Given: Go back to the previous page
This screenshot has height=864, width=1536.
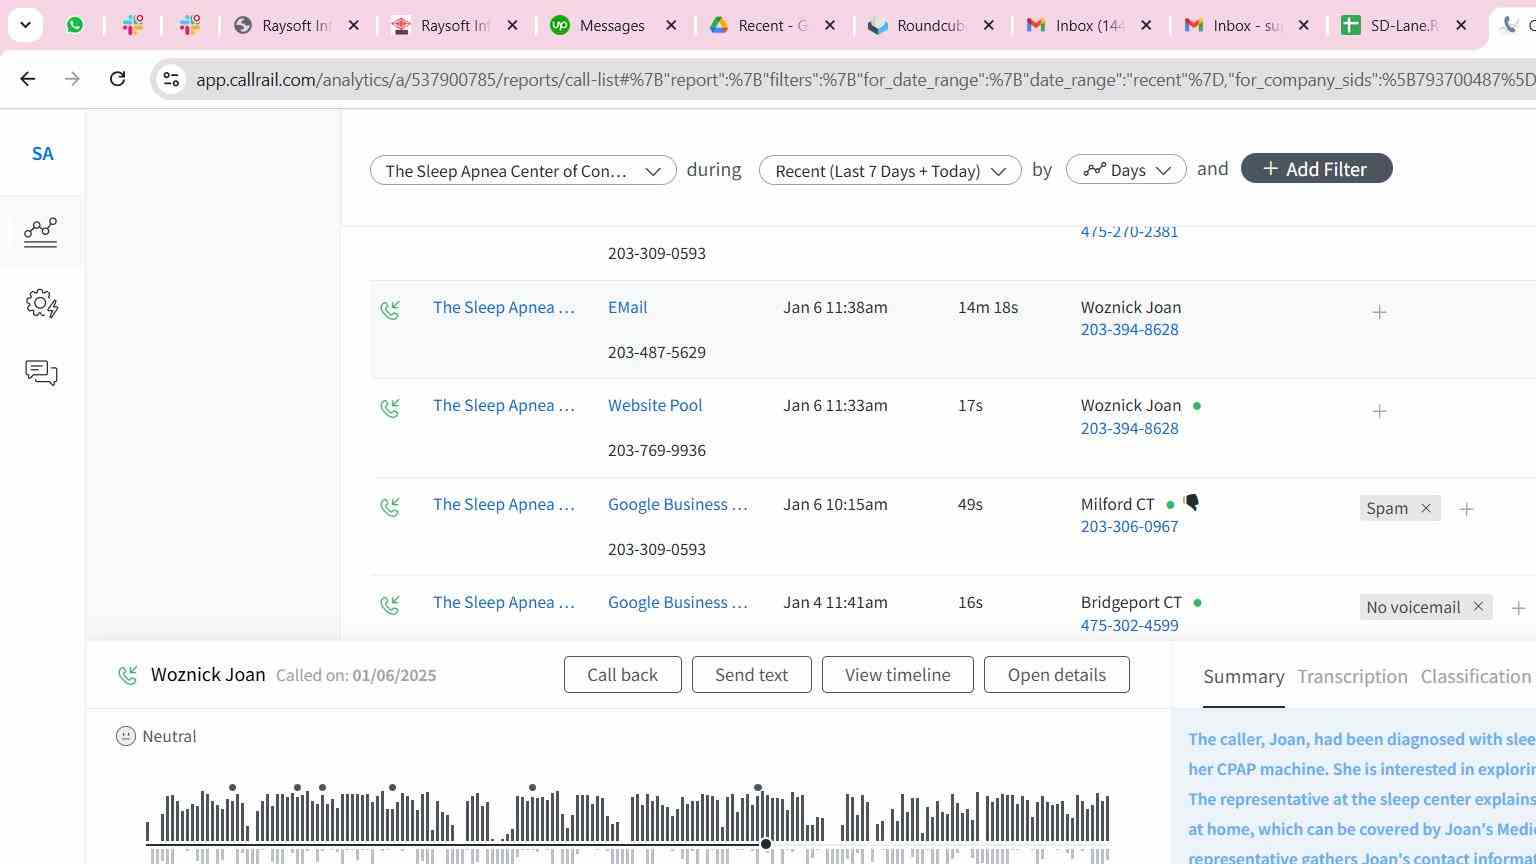Looking at the screenshot, I should tap(28, 79).
